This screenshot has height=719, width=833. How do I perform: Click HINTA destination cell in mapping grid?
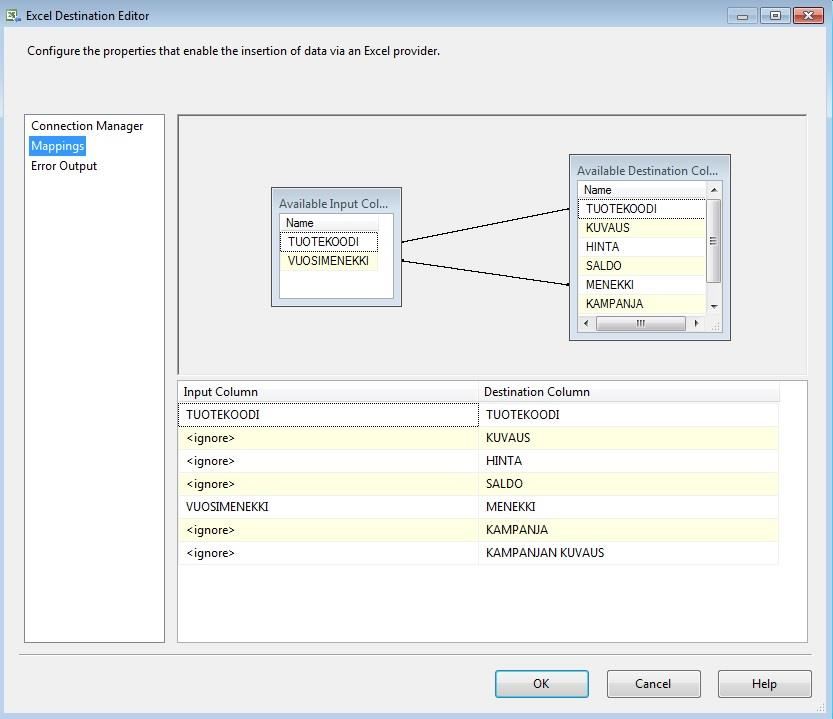[628, 461]
